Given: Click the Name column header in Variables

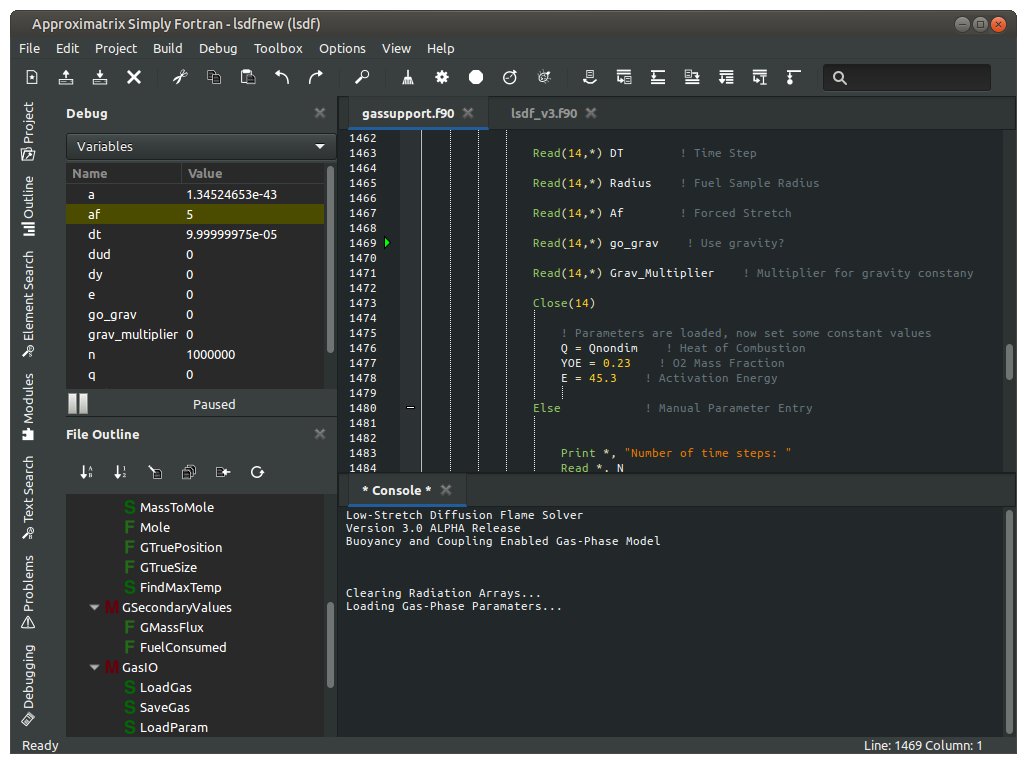Looking at the screenshot, I should point(123,173).
